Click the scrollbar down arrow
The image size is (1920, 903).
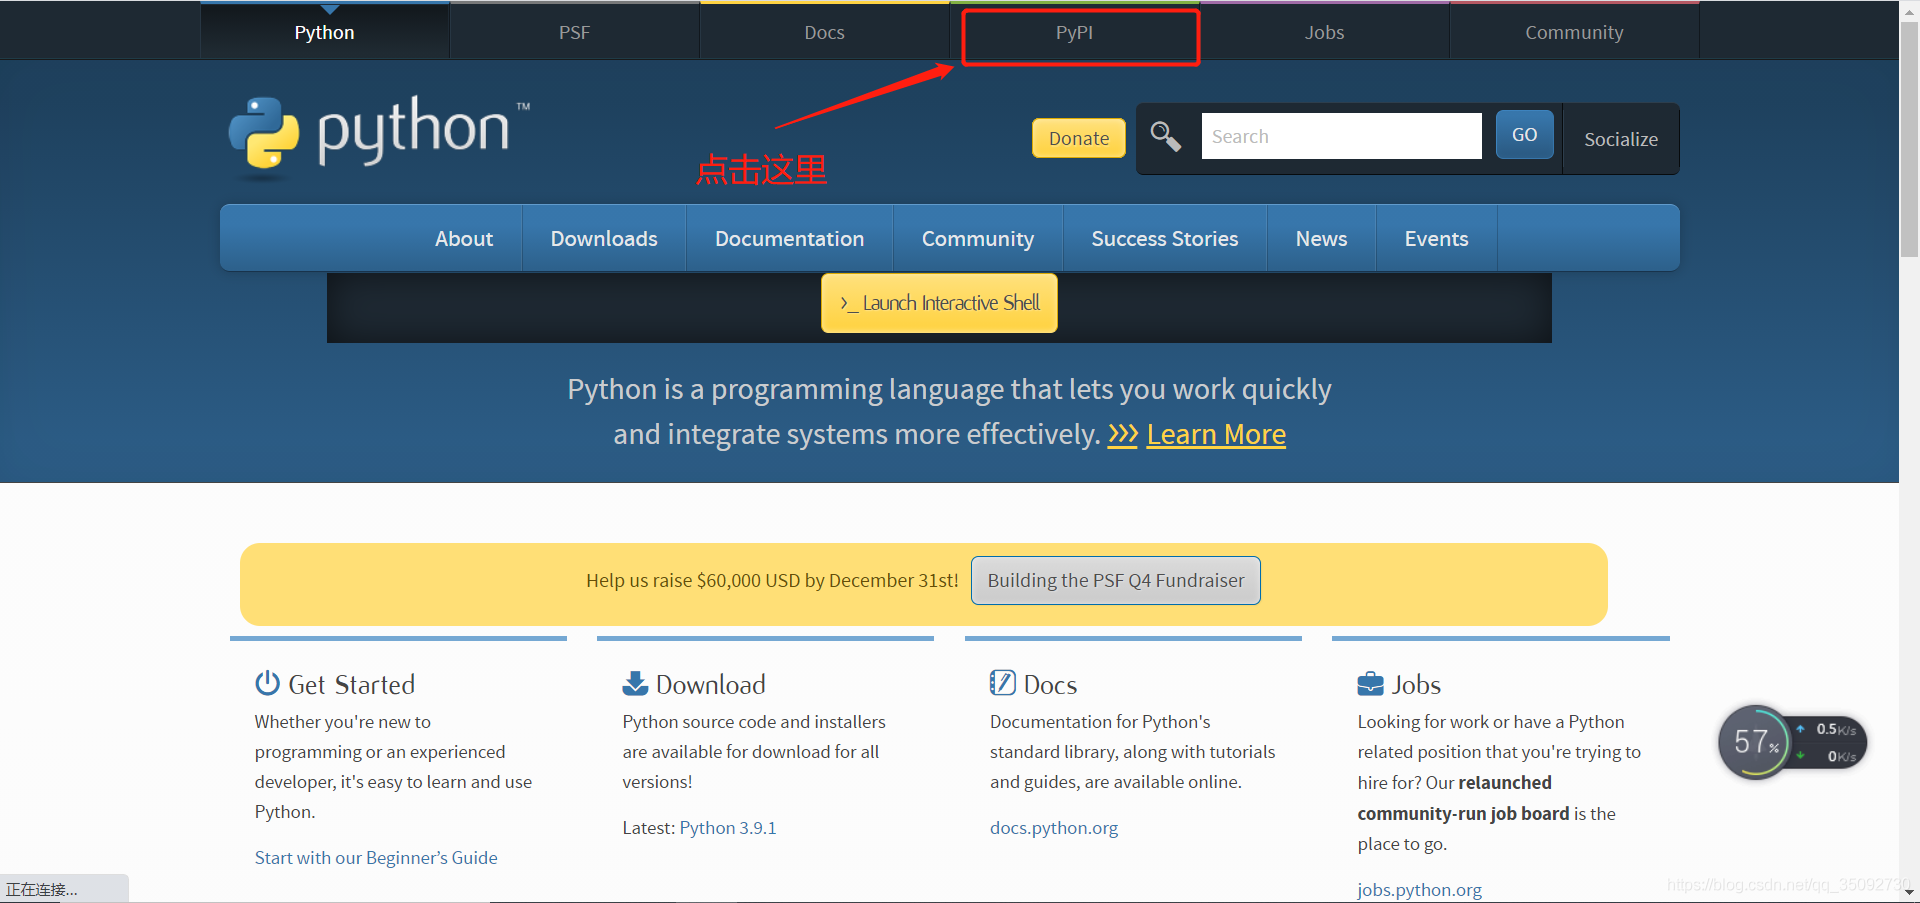(1909, 892)
